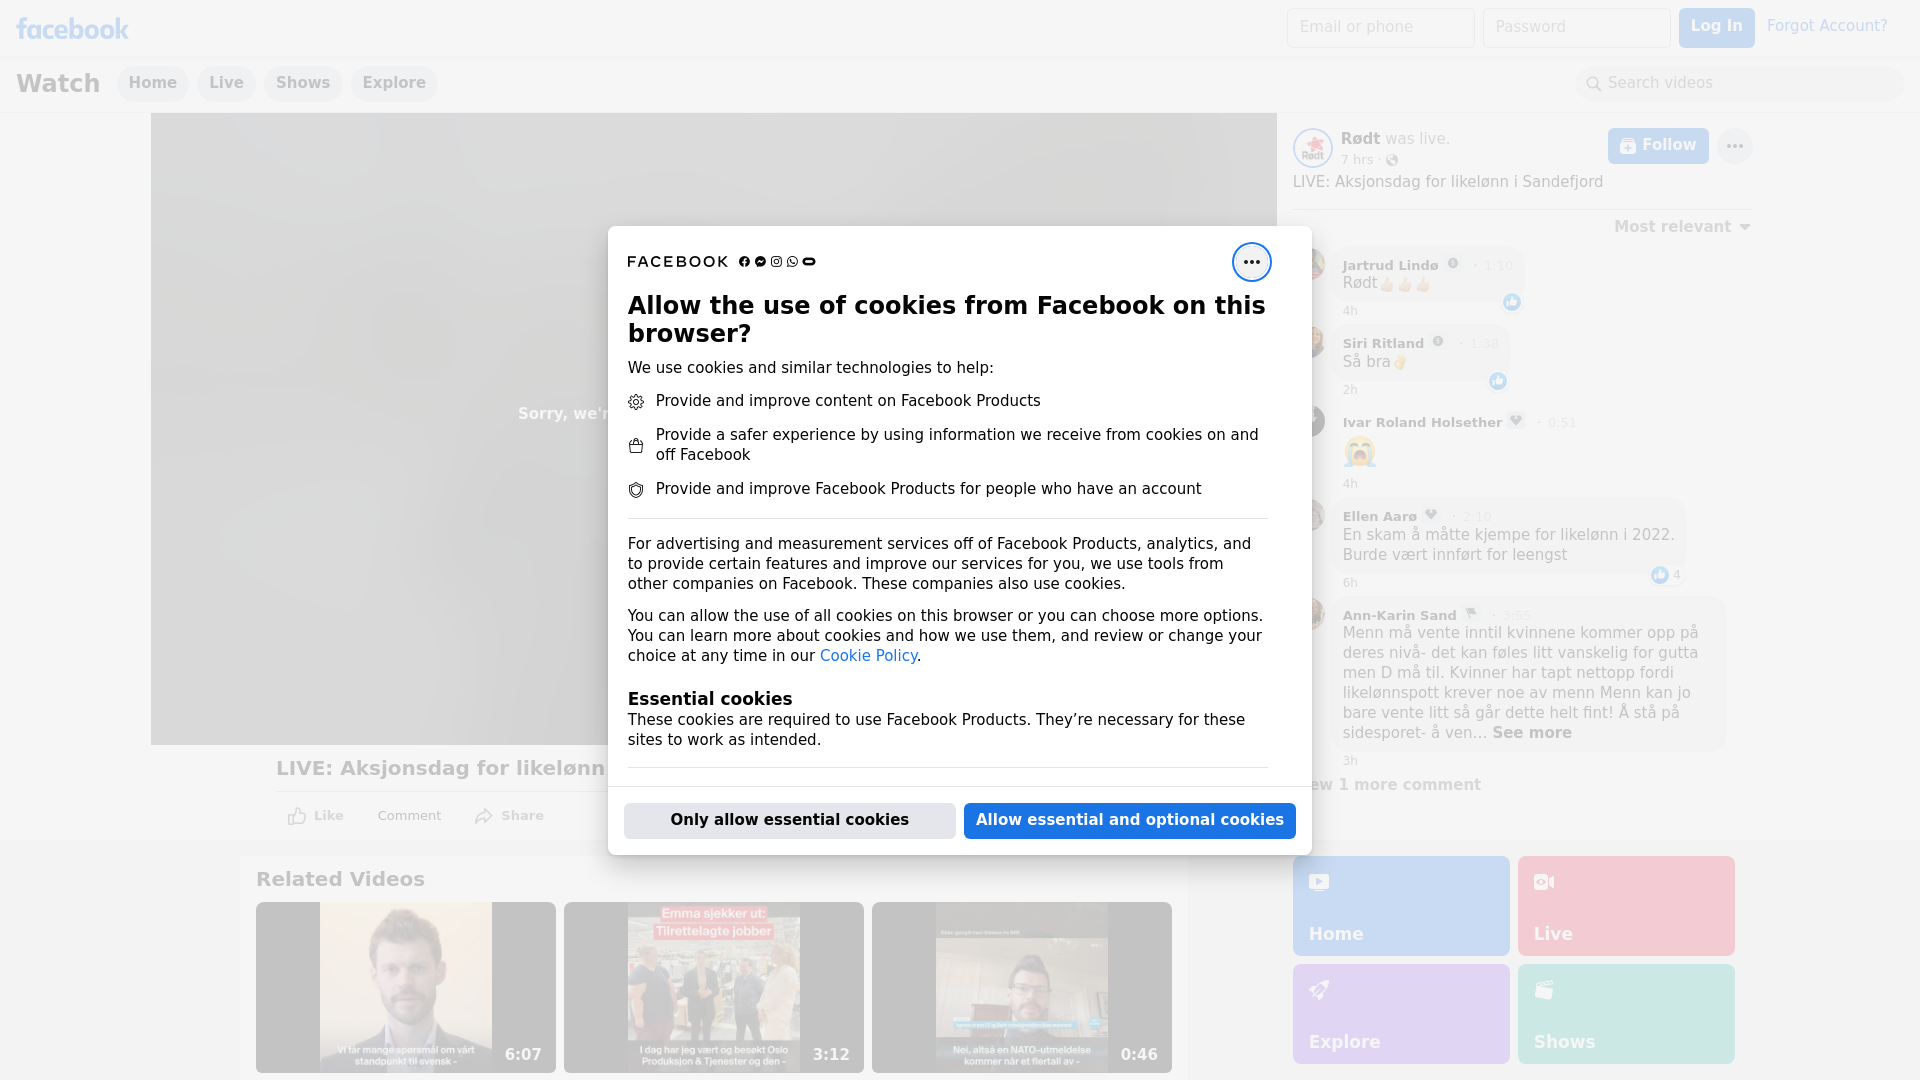Expand Ann-Karin Sand's comment with See more

point(1531,733)
